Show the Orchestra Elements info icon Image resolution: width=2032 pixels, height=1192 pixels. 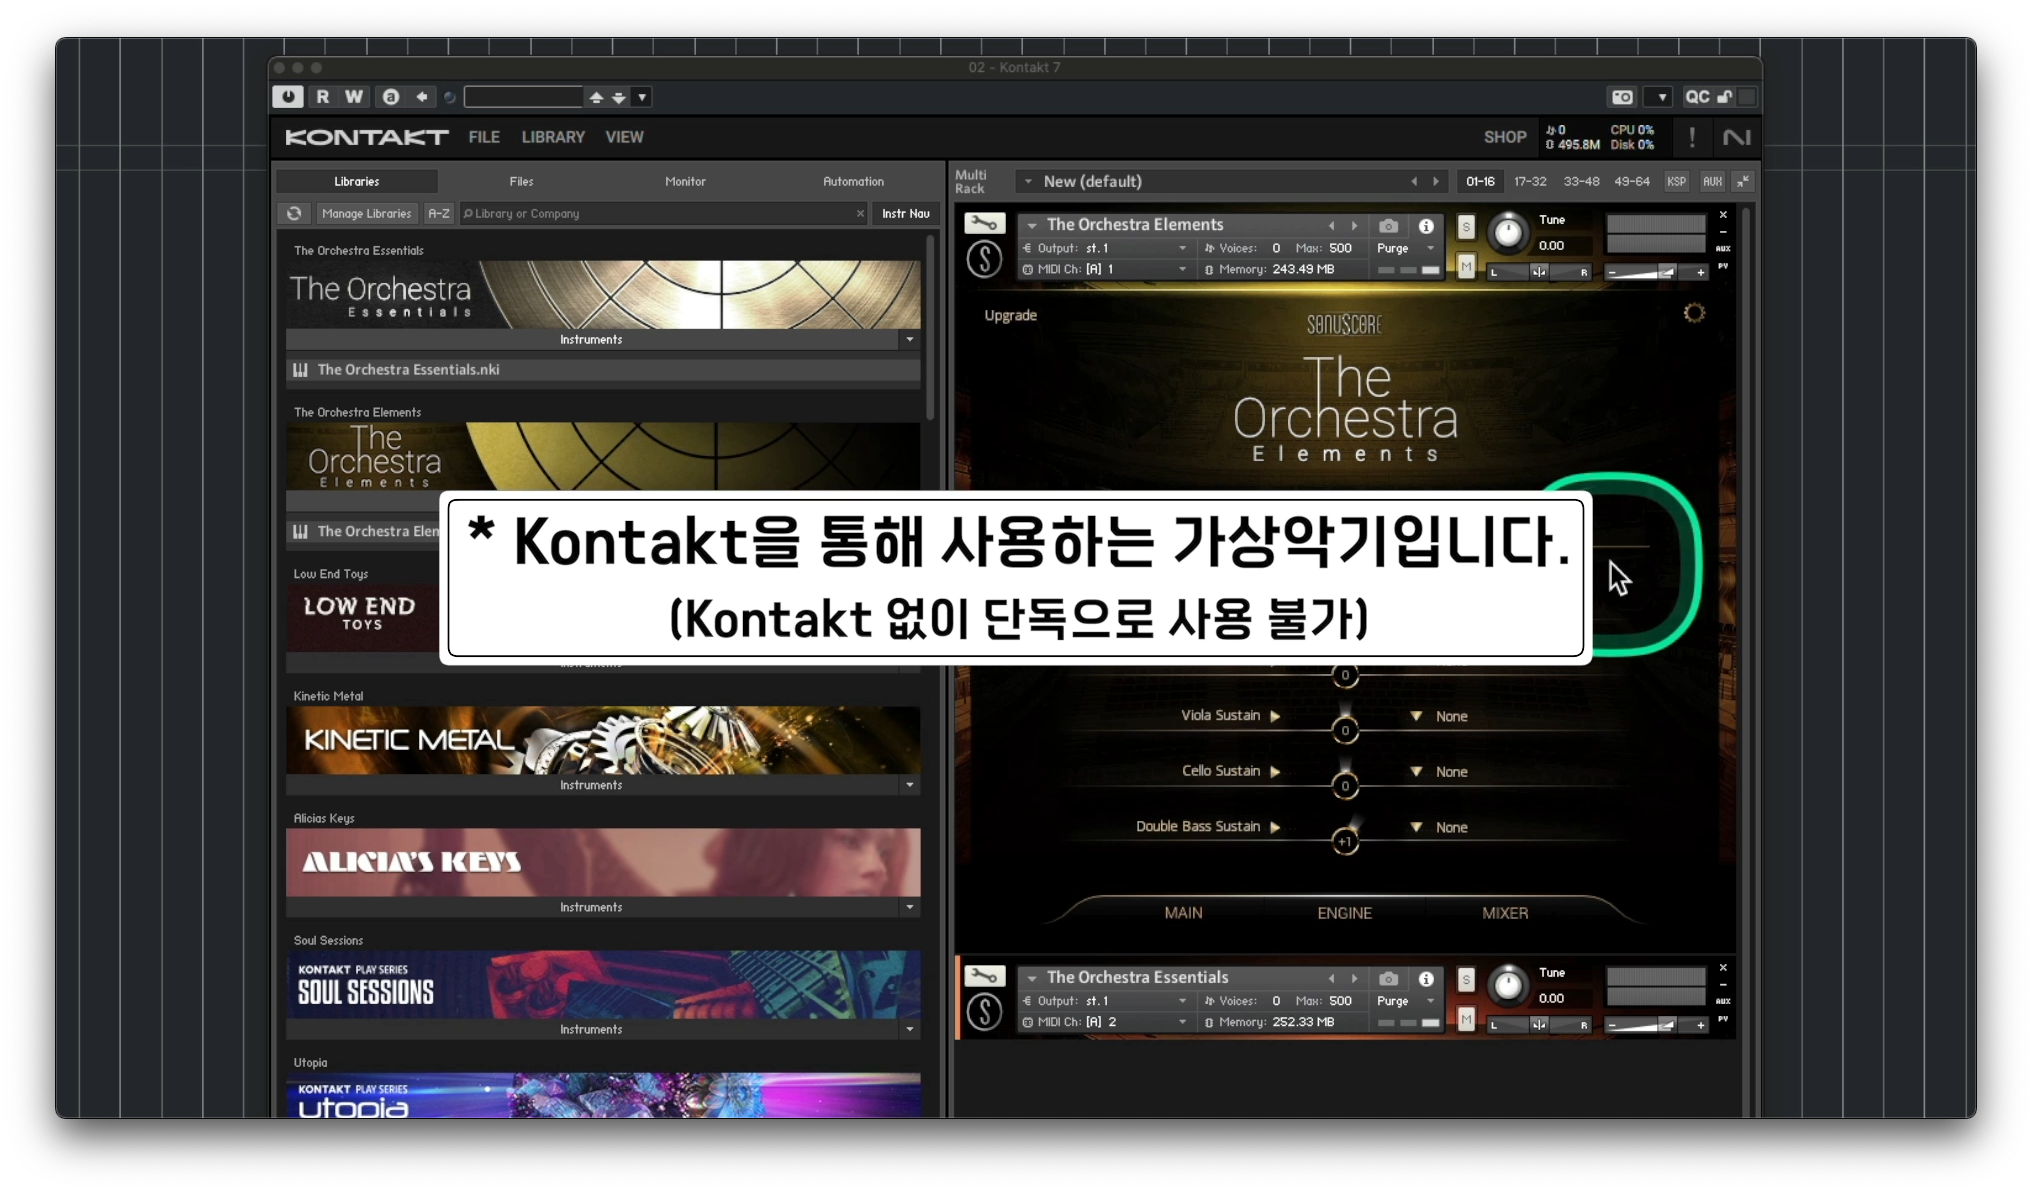click(1426, 226)
